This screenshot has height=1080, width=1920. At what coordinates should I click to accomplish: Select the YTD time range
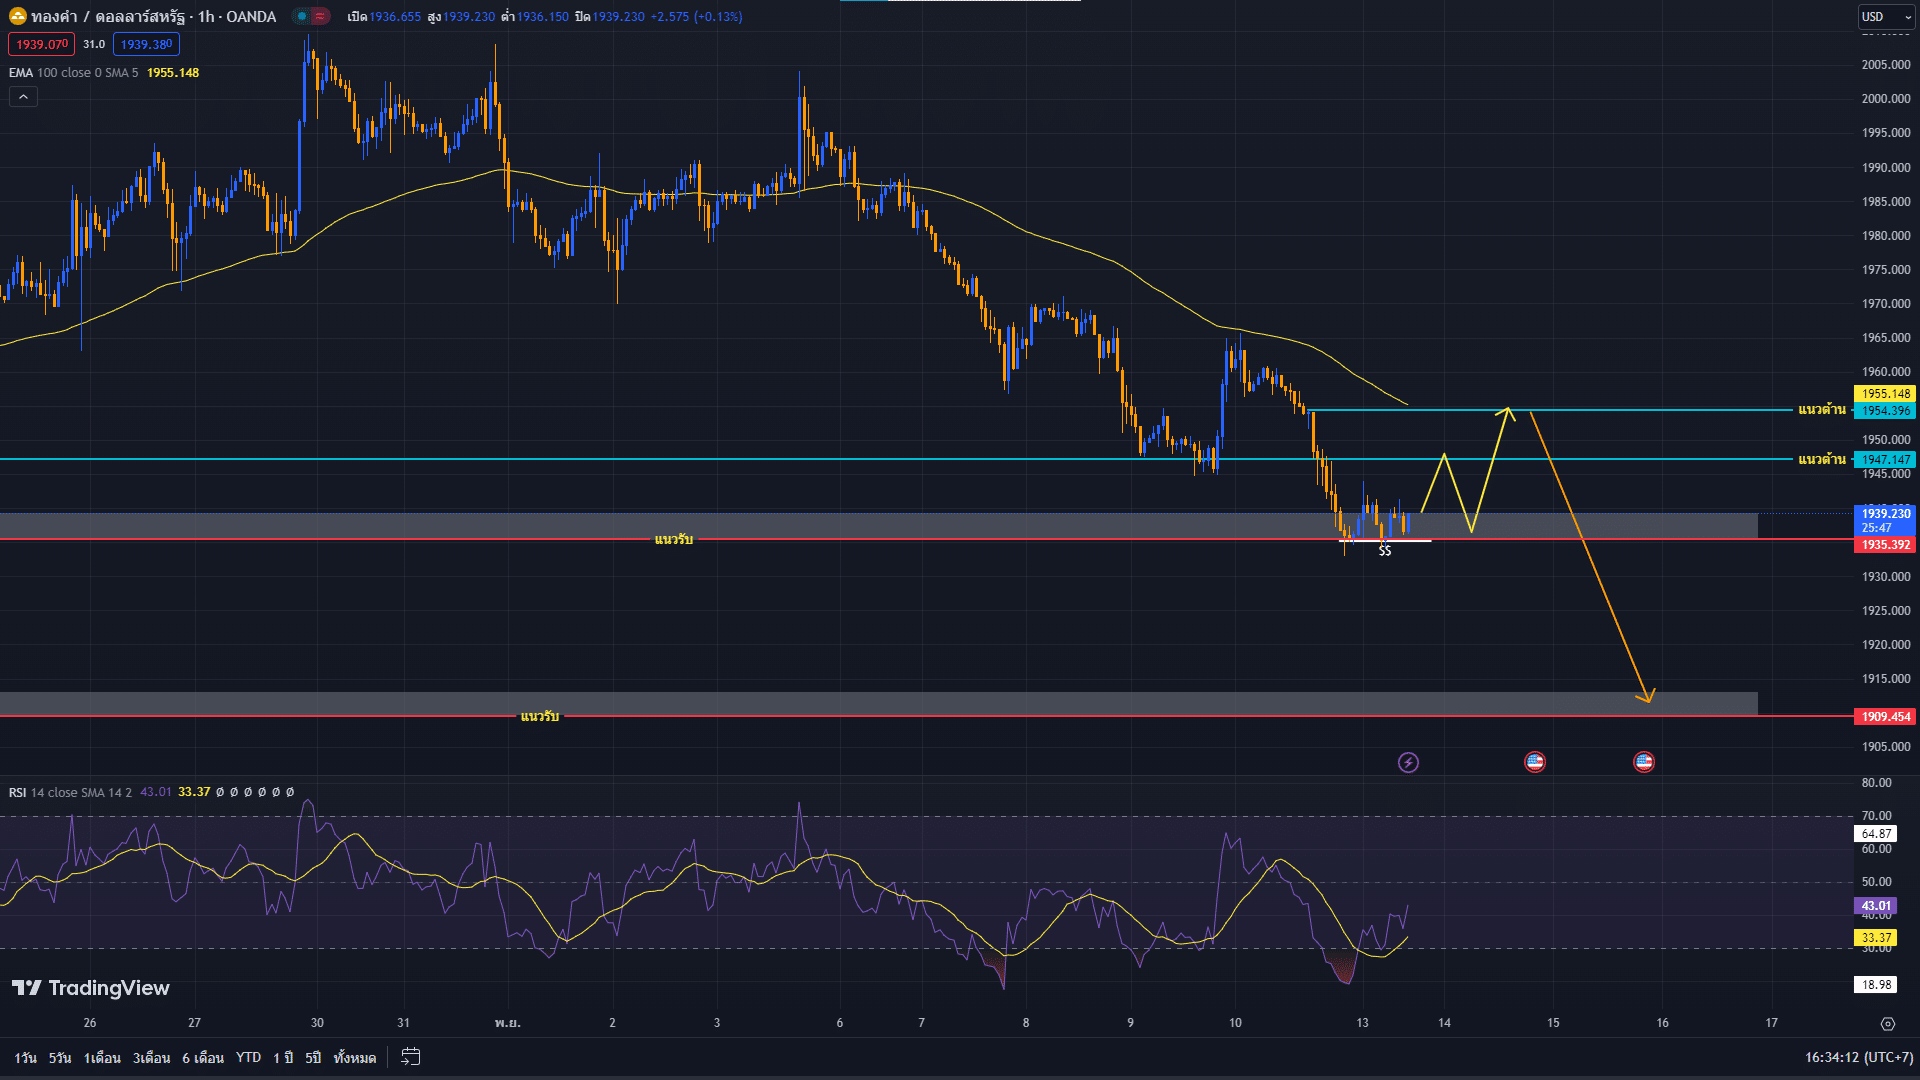[x=248, y=1058]
